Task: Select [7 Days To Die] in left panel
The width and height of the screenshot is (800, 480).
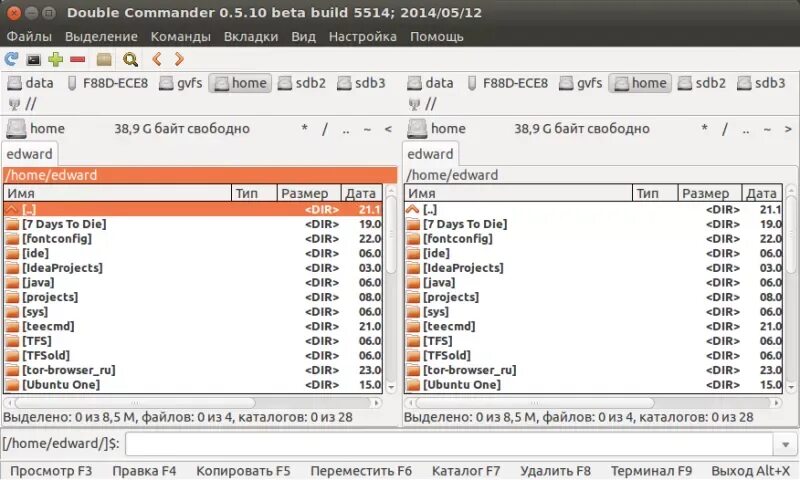Action: pyautogui.click(x=193, y=224)
